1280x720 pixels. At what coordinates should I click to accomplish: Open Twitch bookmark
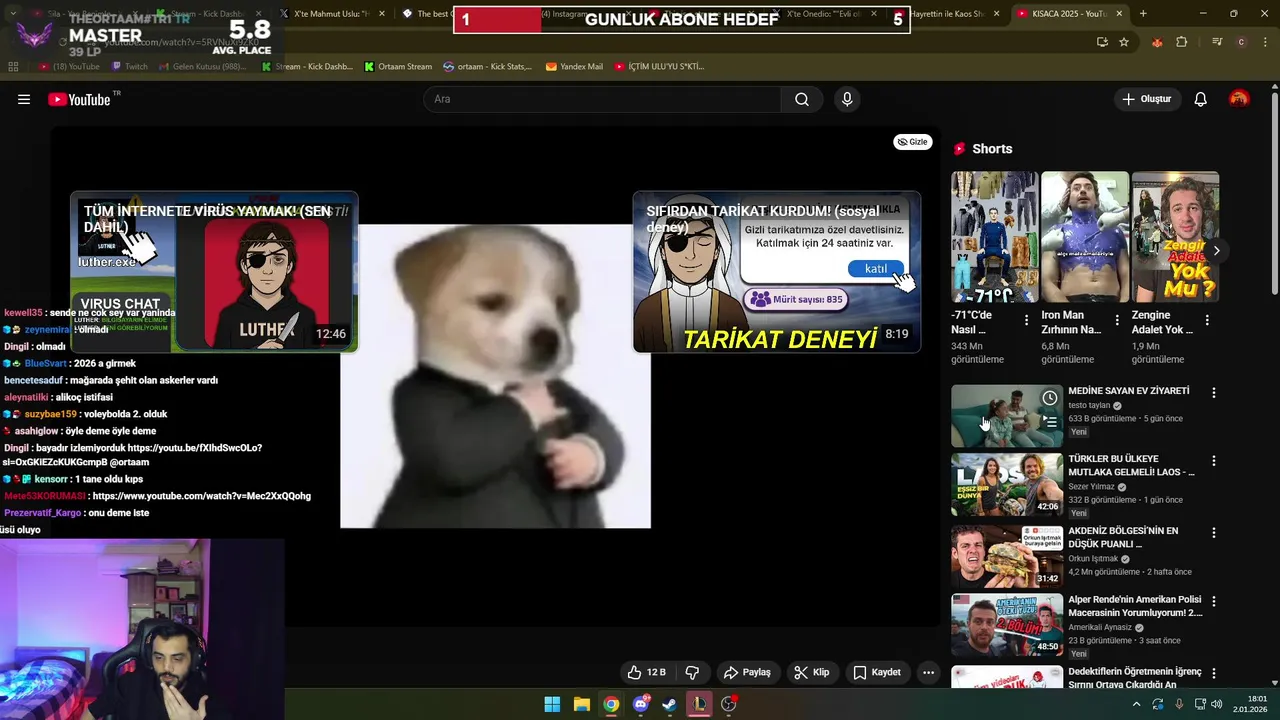pyautogui.click(x=129, y=67)
